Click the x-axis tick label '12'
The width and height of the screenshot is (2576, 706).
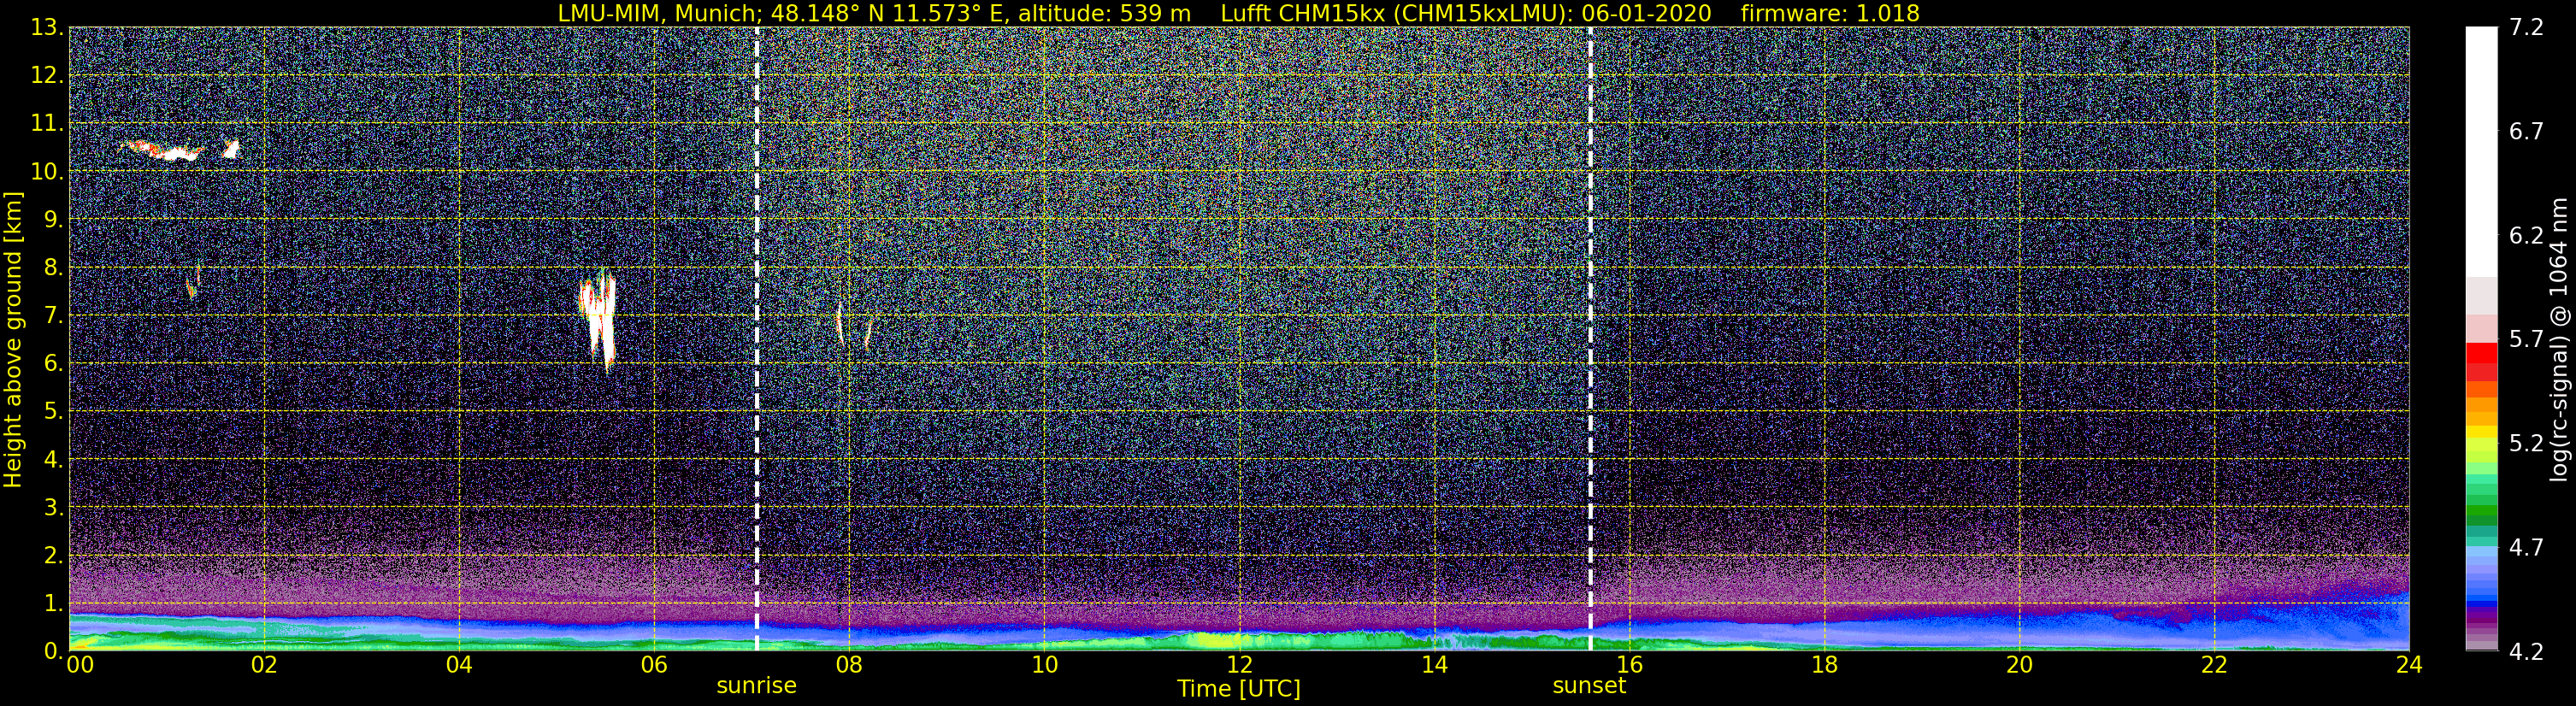coord(1239,665)
